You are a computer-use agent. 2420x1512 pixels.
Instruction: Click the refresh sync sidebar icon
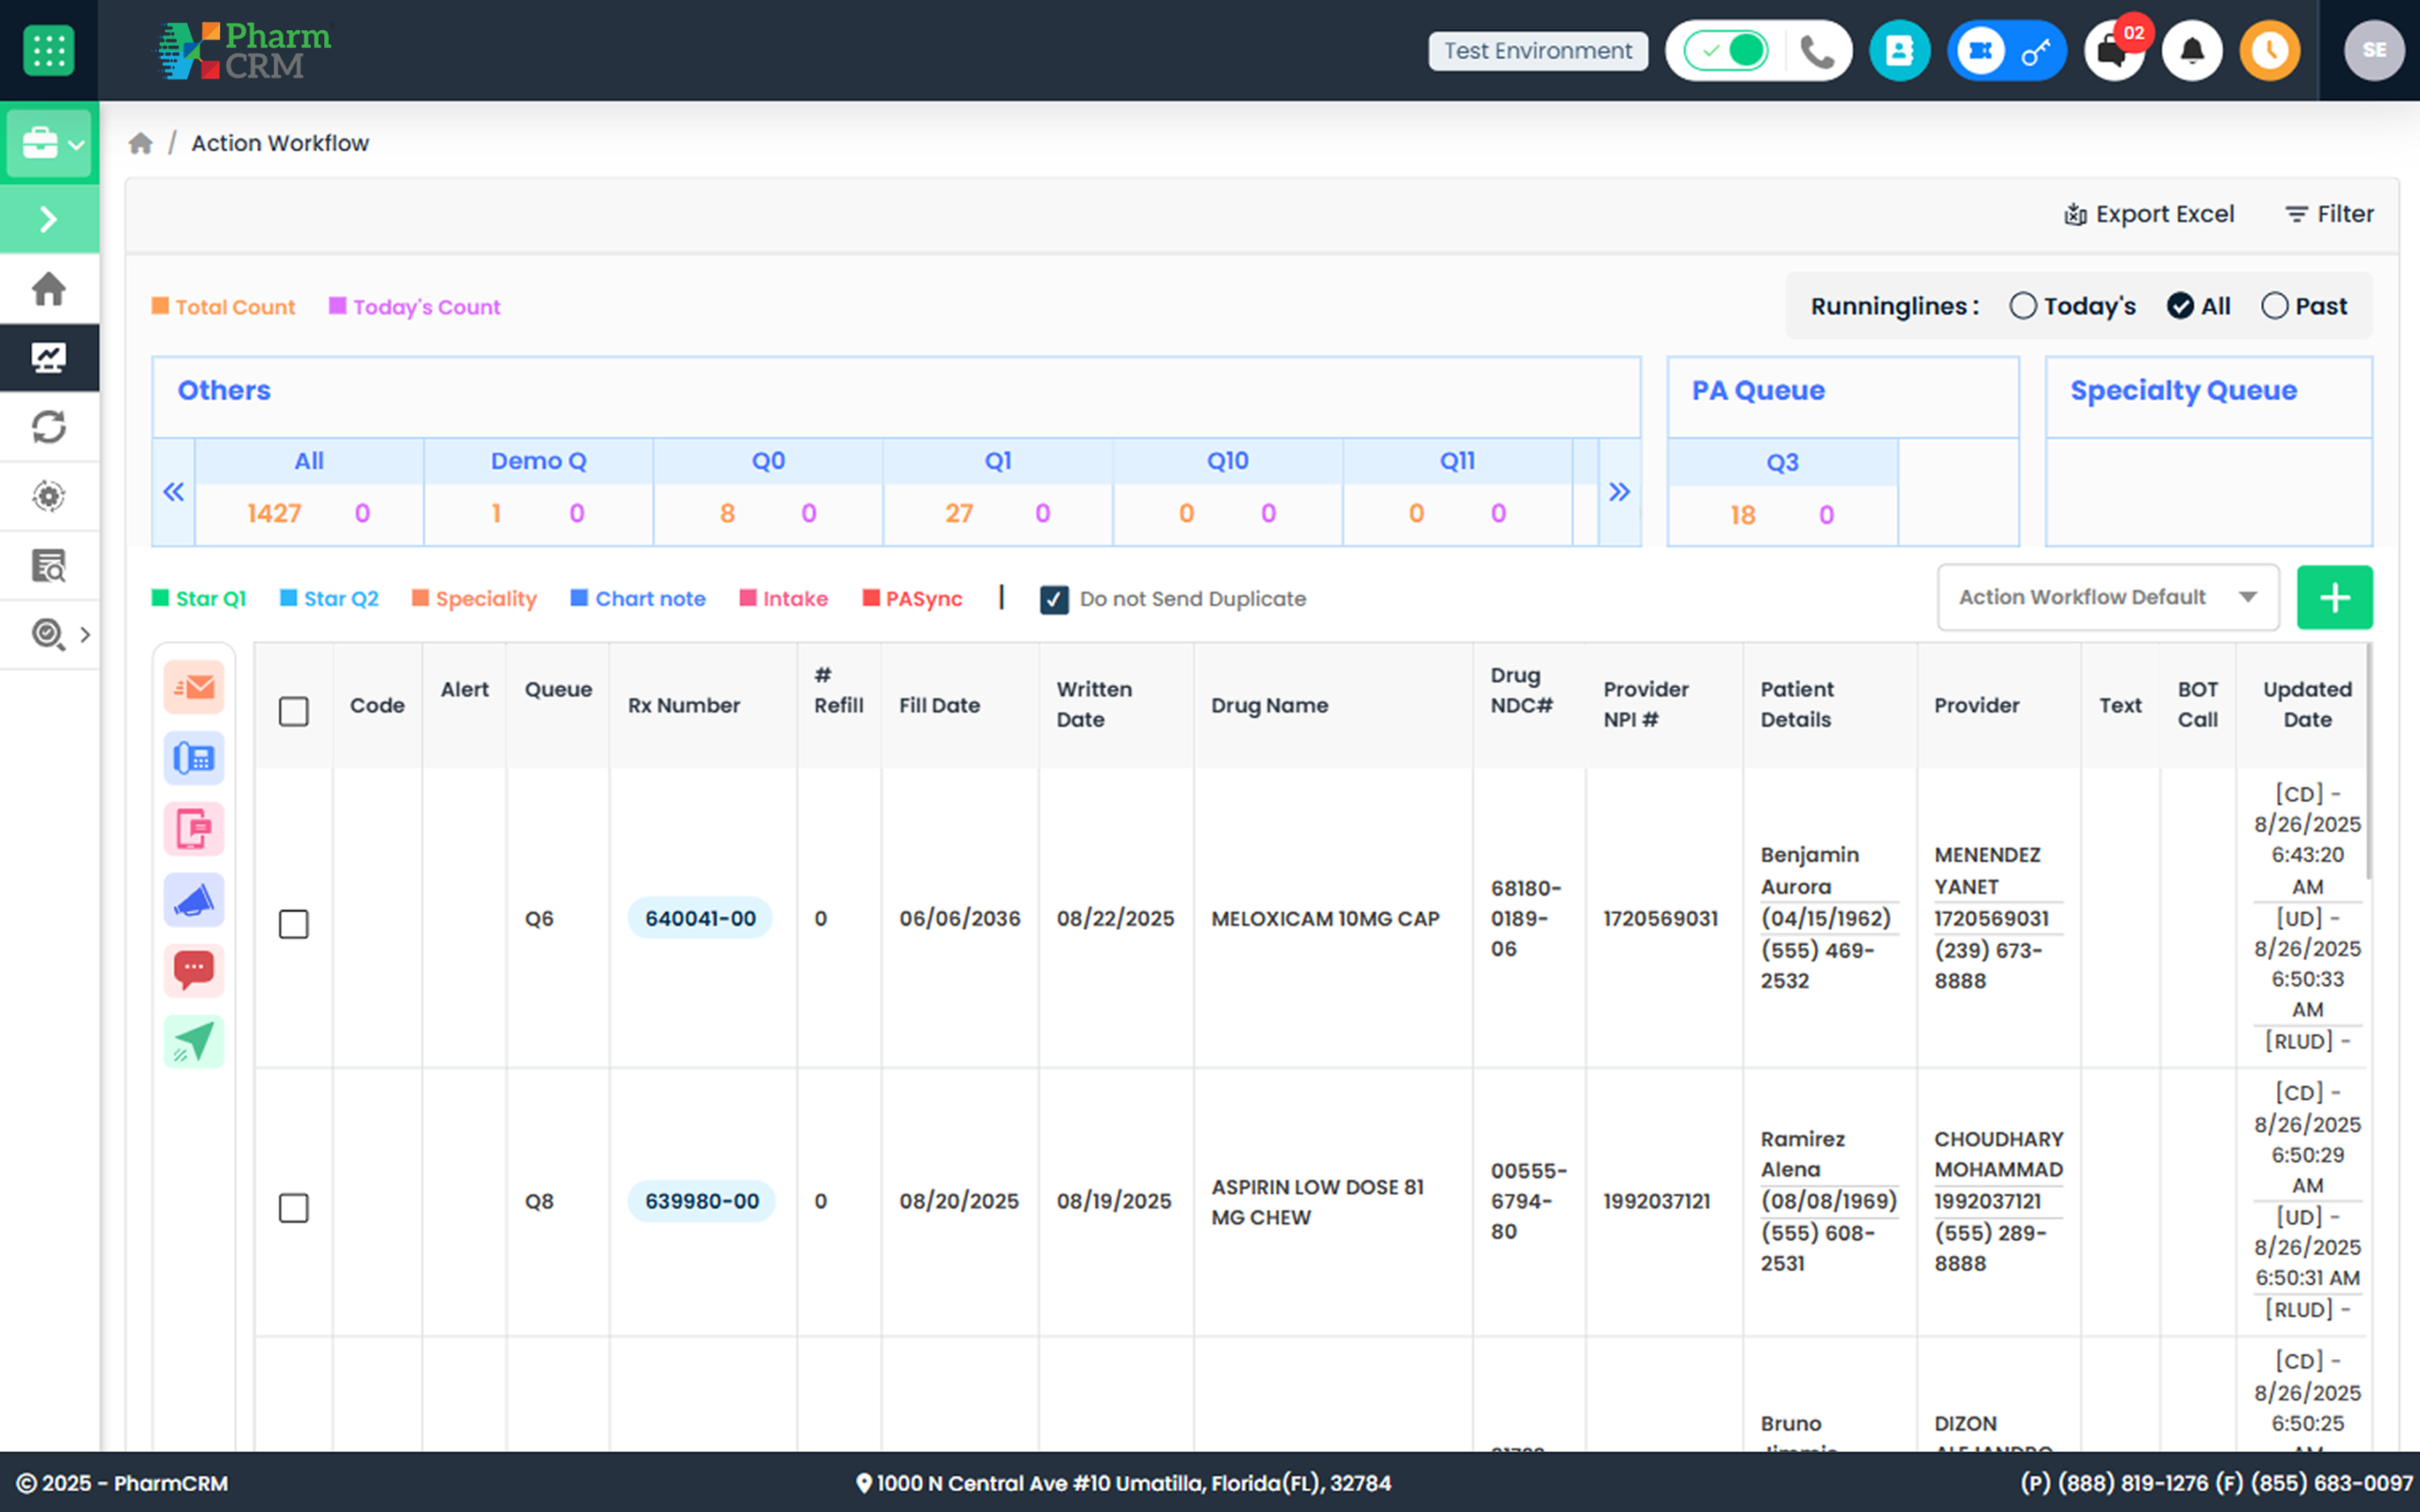(49, 427)
